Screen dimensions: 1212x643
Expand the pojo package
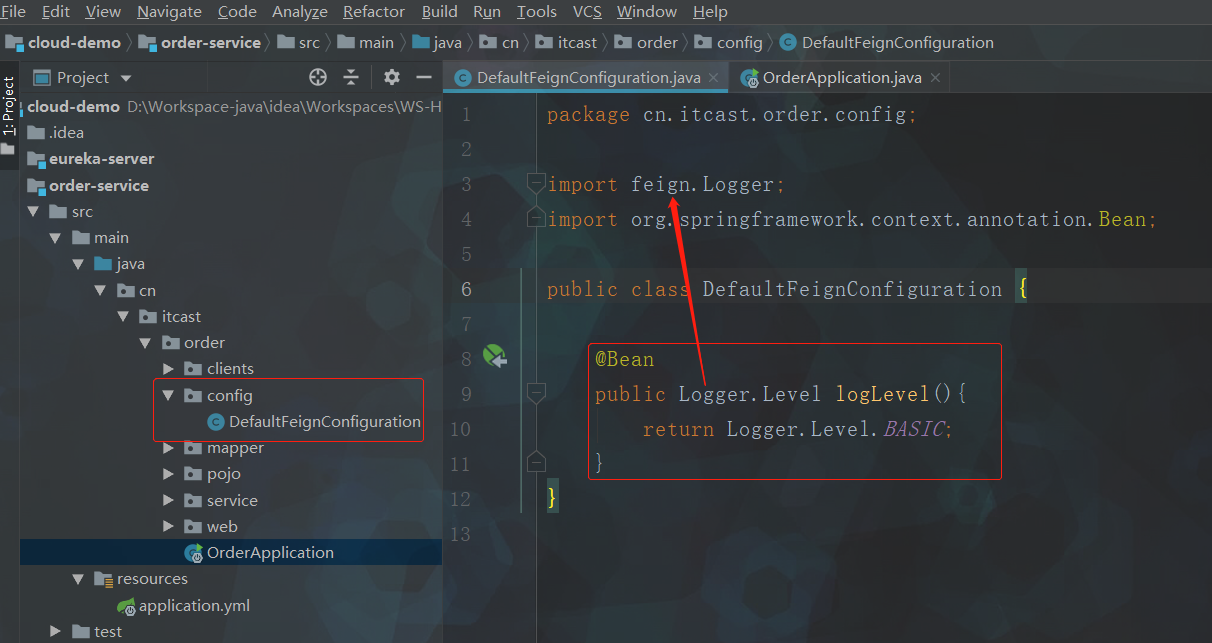tap(168, 473)
